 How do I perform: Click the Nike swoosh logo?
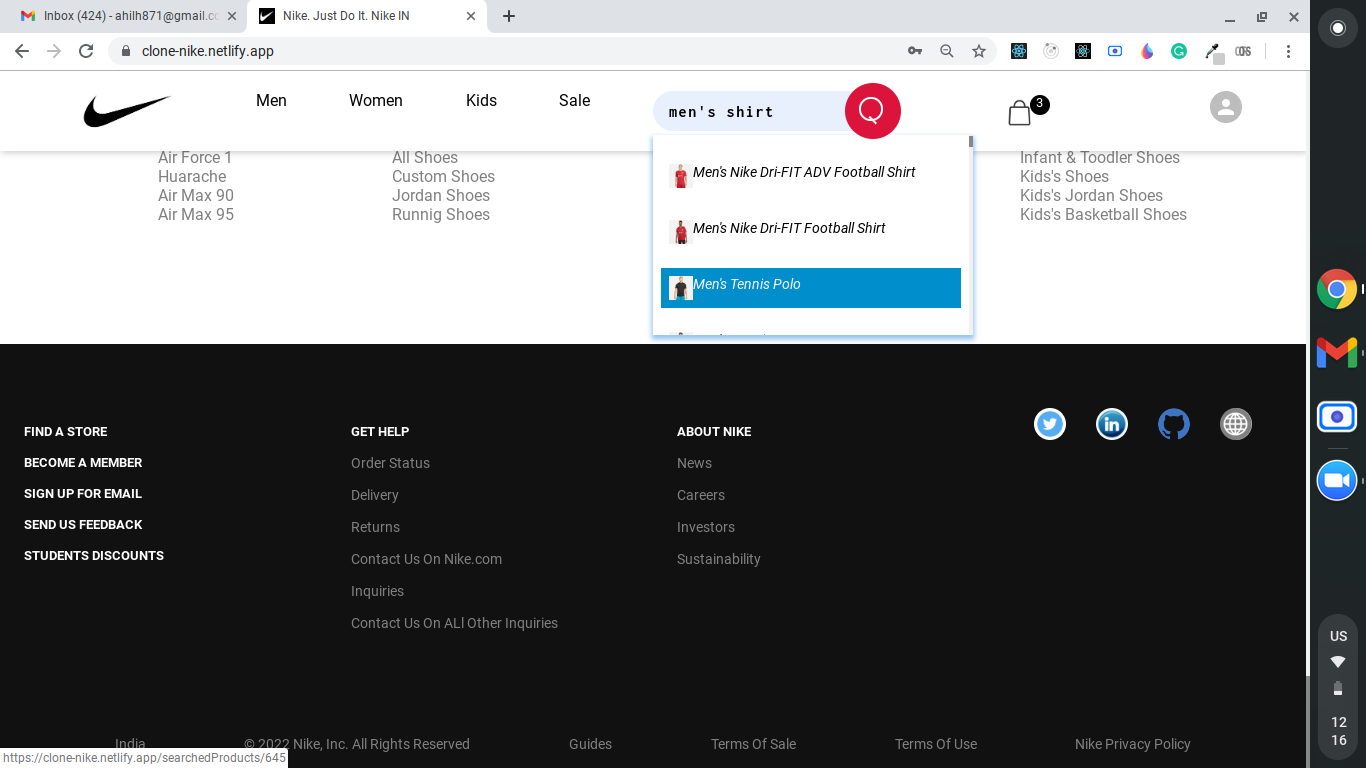point(127,111)
